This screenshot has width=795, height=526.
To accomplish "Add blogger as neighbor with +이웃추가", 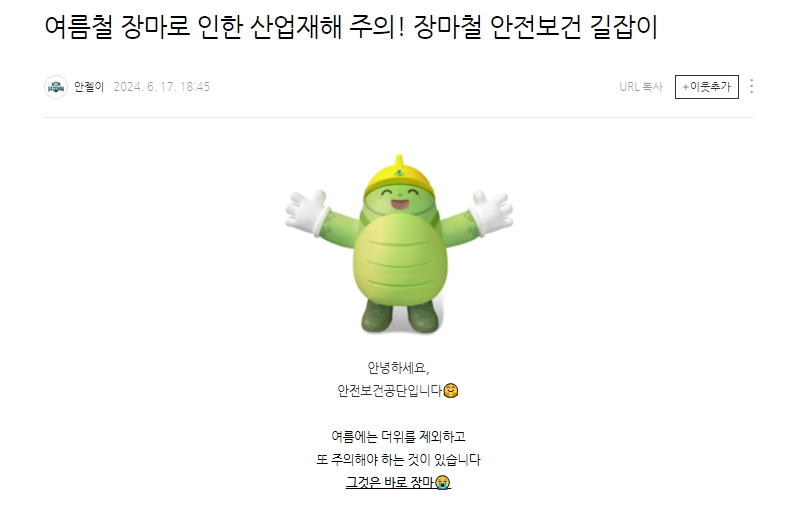I will pyautogui.click(x=706, y=87).
